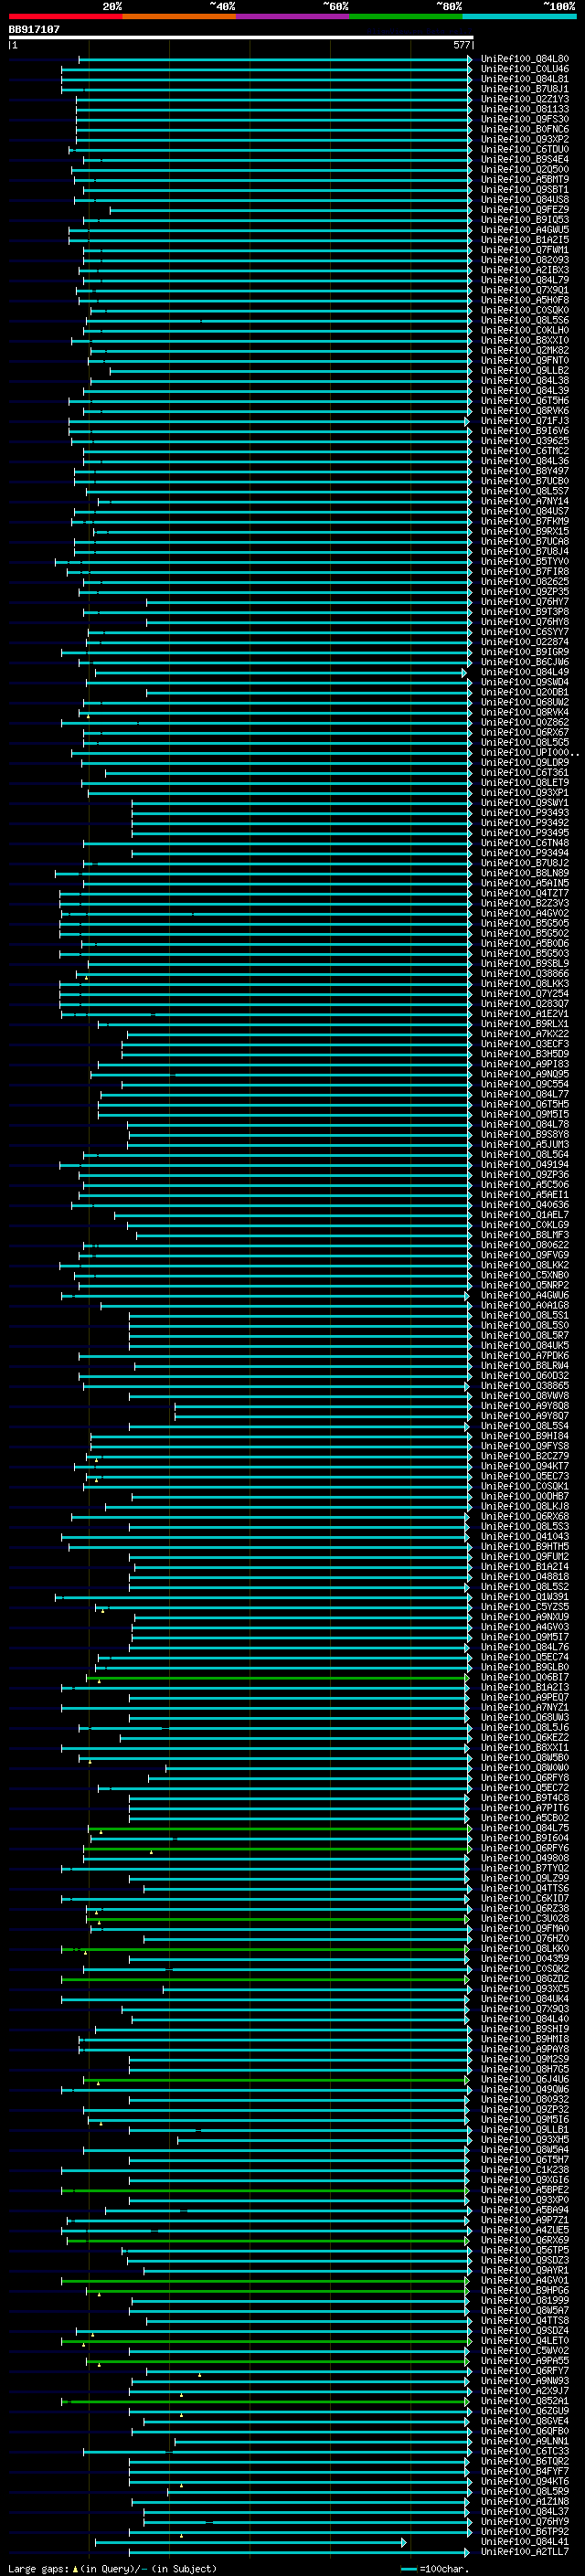Click the cyan ~100% identity legend segment
This screenshot has width=585, height=2576.
[x=519, y=16]
